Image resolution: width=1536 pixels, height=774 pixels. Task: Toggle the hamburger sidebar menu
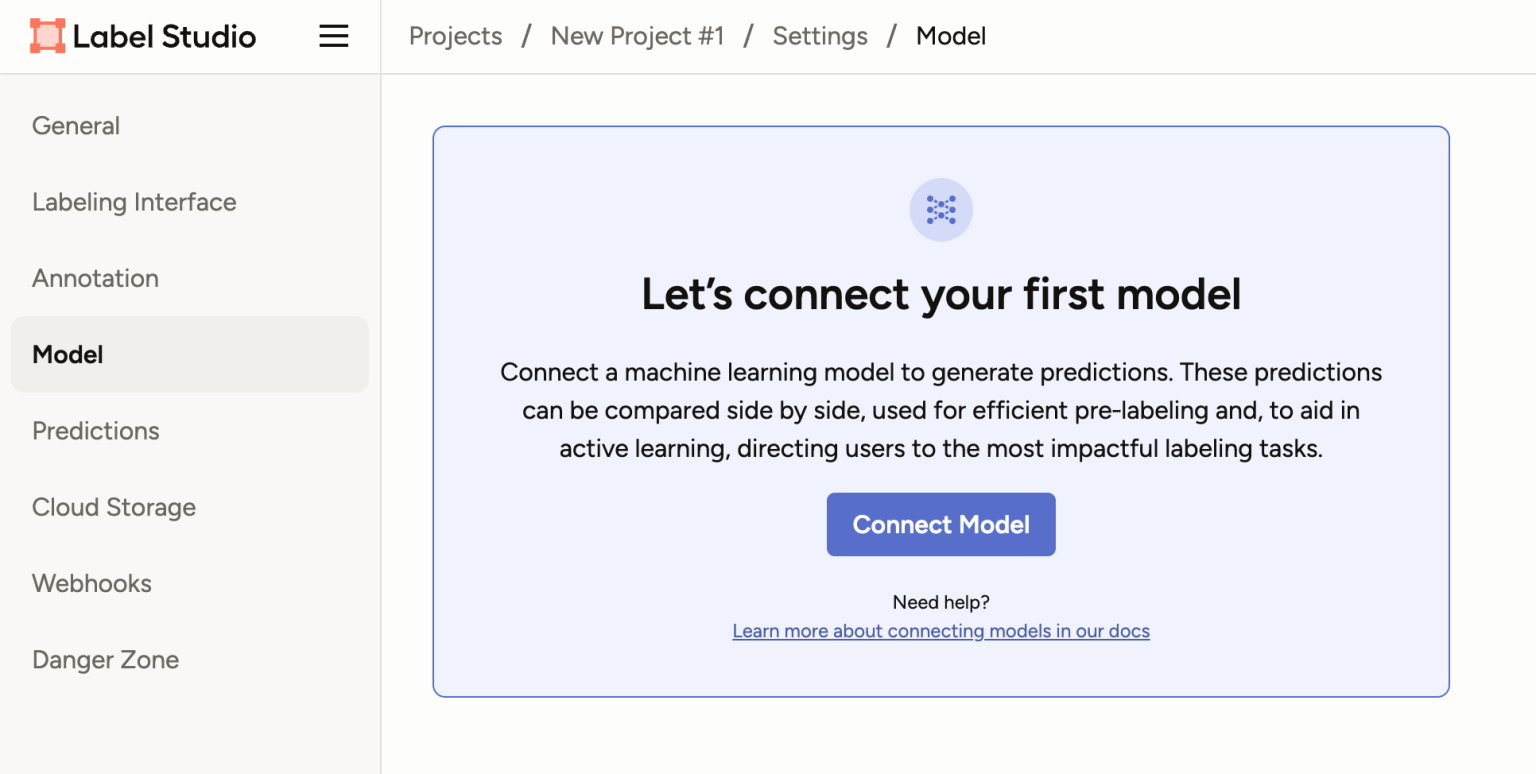(333, 37)
